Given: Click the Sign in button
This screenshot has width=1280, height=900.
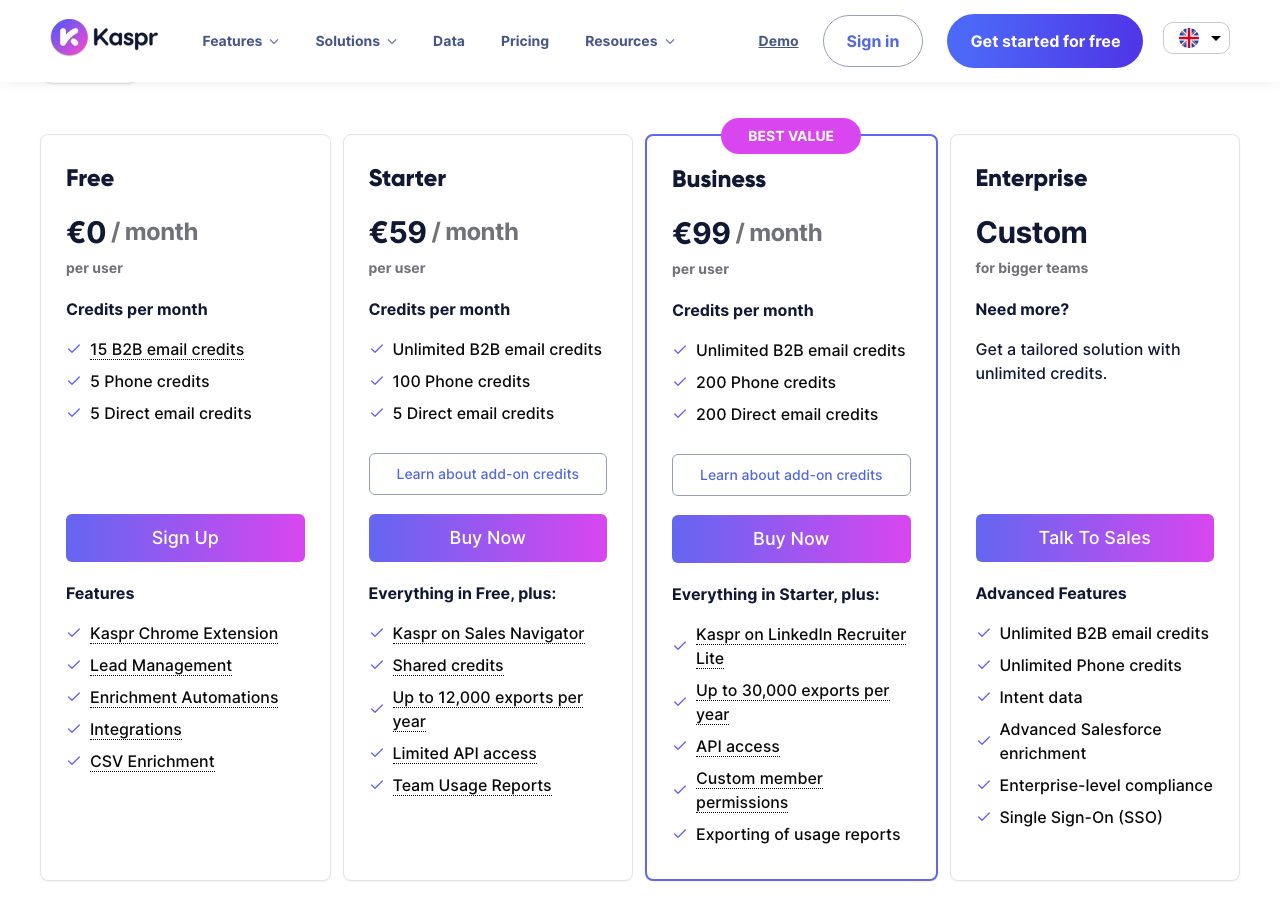Looking at the screenshot, I should (x=873, y=41).
